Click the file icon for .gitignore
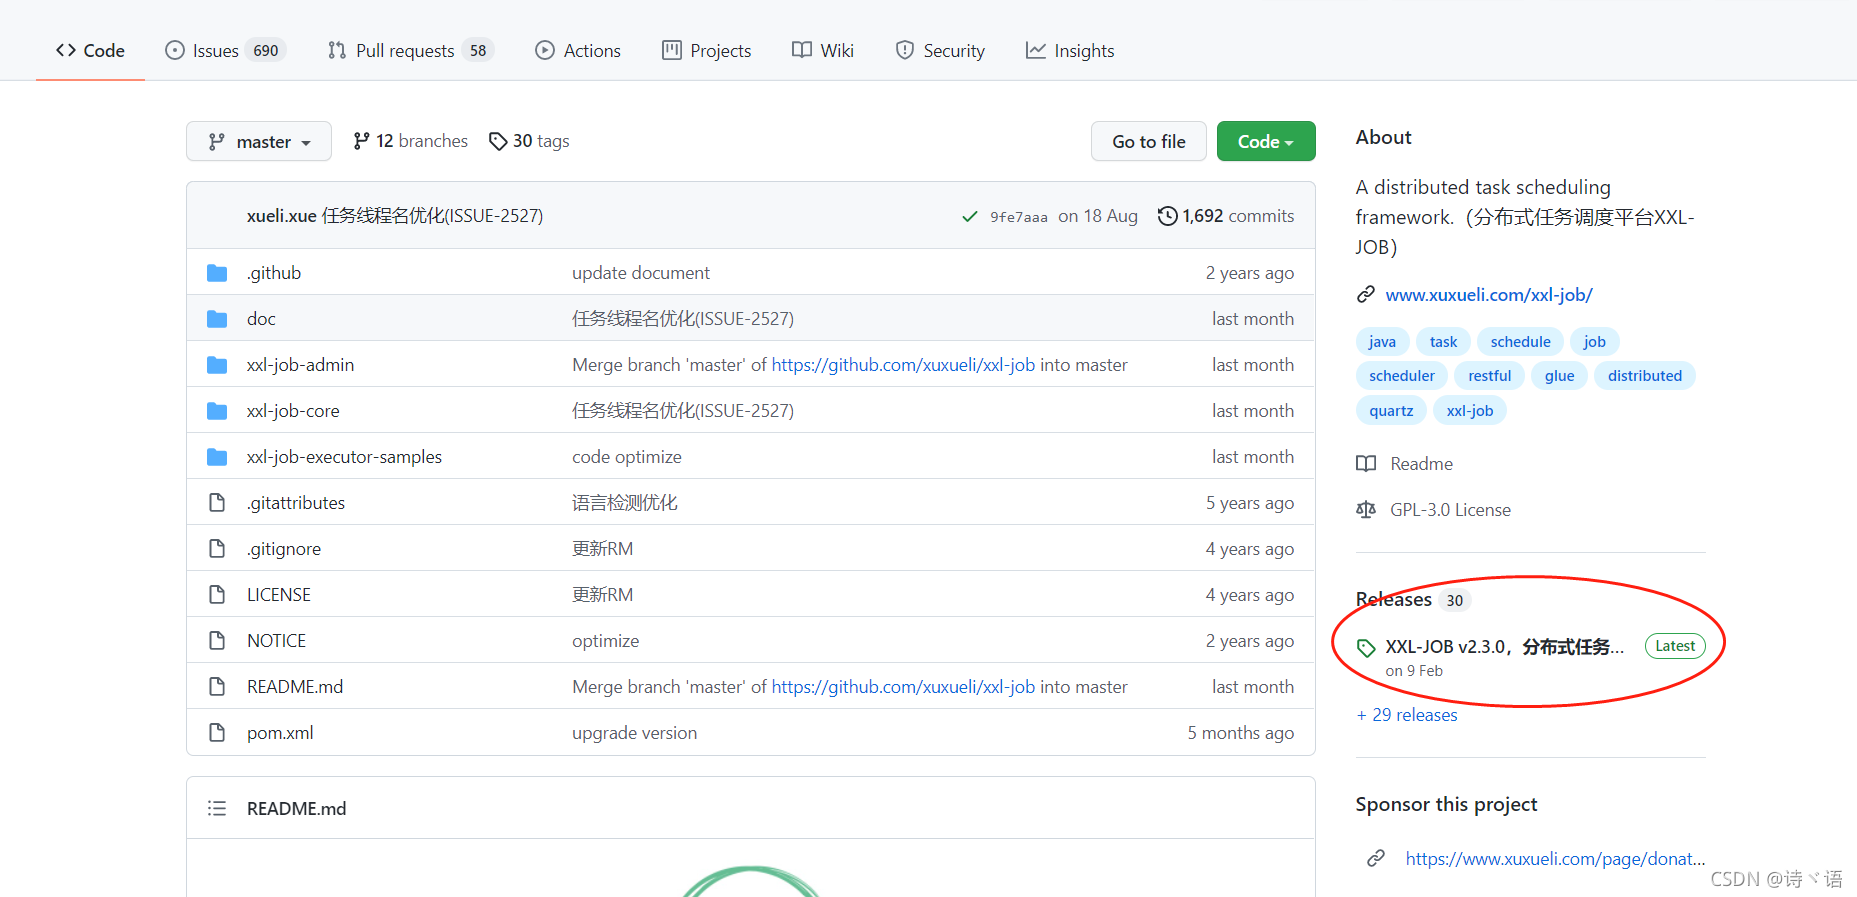The image size is (1857, 897). [217, 549]
